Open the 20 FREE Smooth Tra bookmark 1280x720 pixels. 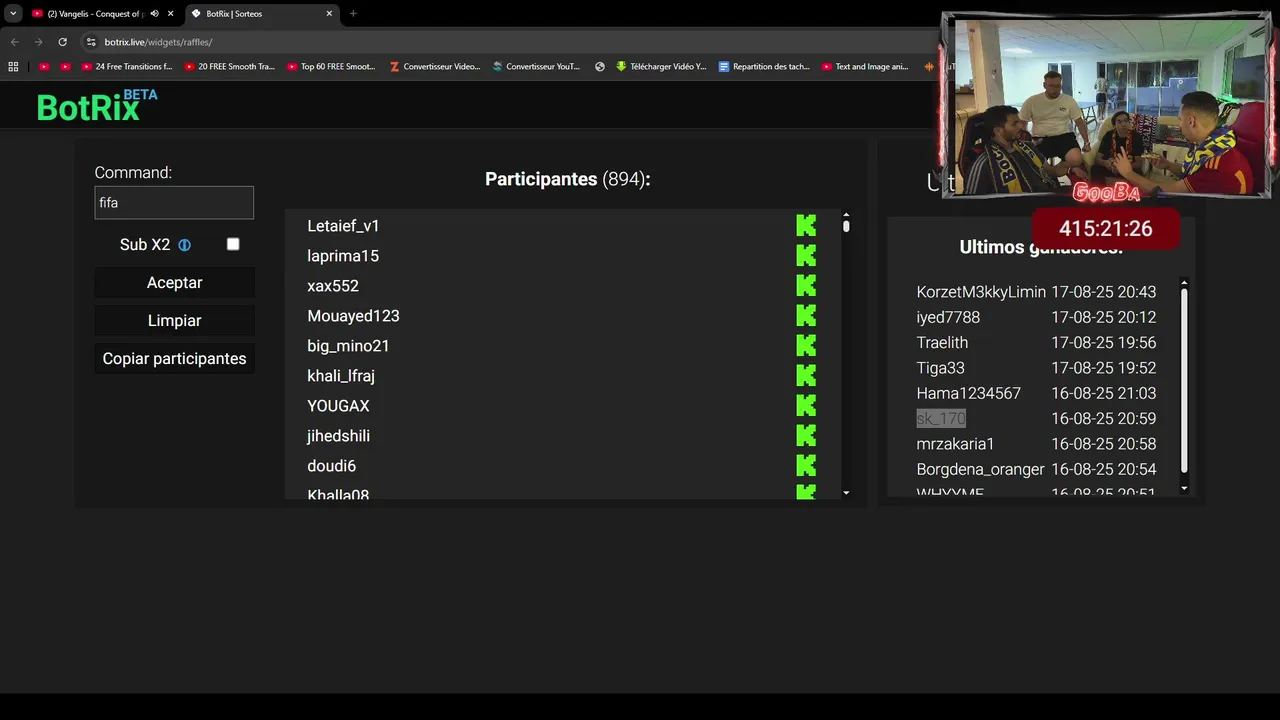coord(230,67)
